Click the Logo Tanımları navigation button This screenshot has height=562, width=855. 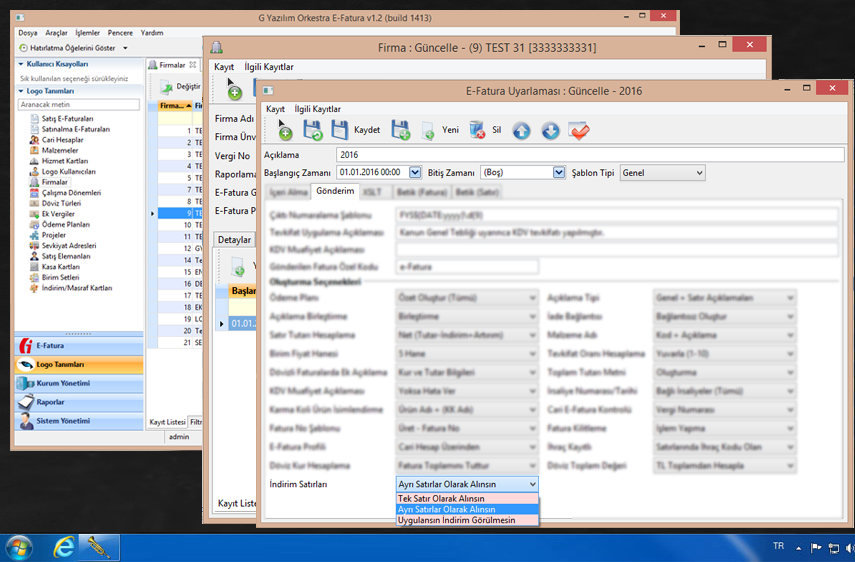[x=79, y=365]
